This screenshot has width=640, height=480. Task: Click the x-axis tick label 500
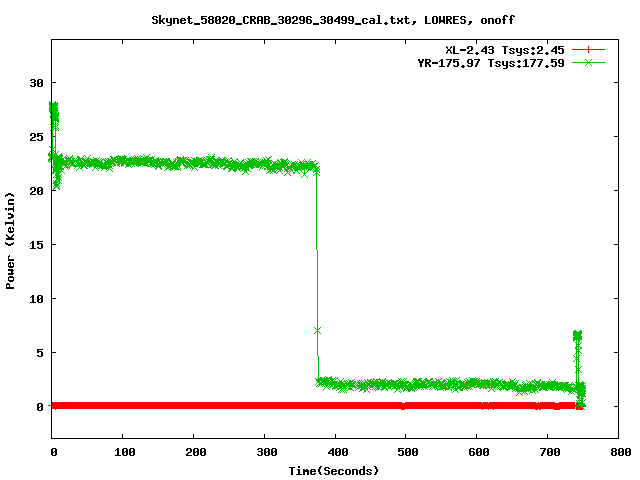408,452
